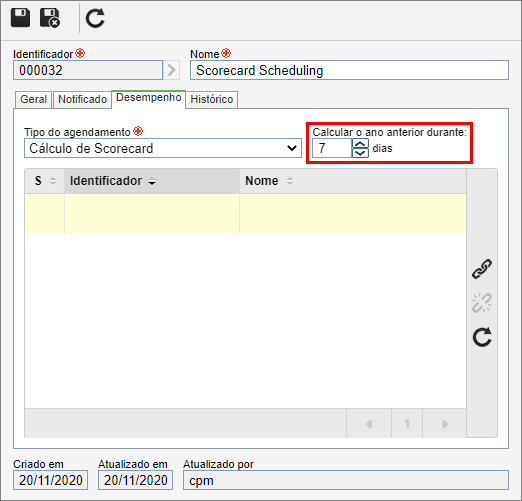522x501 pixels.
Task: Refresh the scorecard list with side icon
Action: coord(482,337)
